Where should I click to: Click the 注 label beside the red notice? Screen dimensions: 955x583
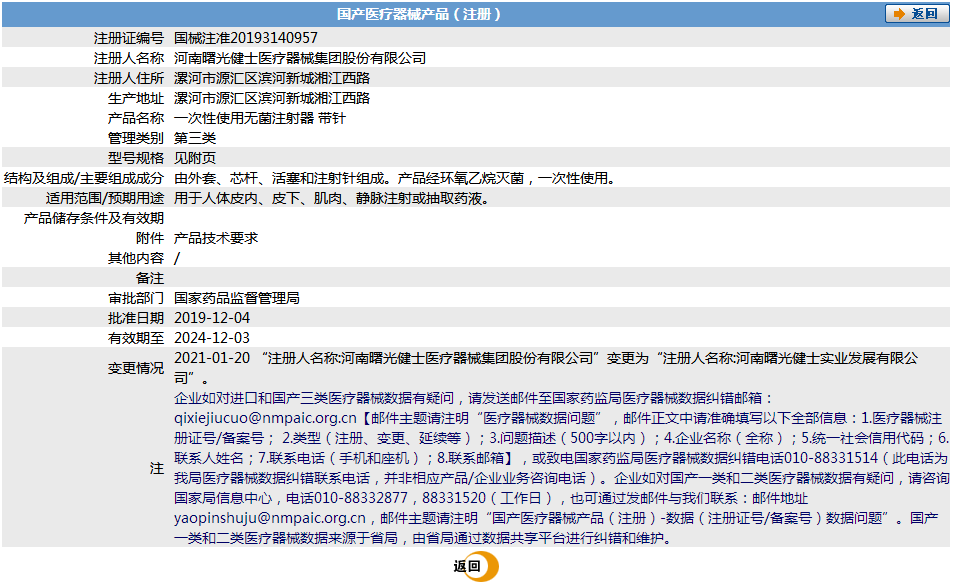[x=157, y=468]
